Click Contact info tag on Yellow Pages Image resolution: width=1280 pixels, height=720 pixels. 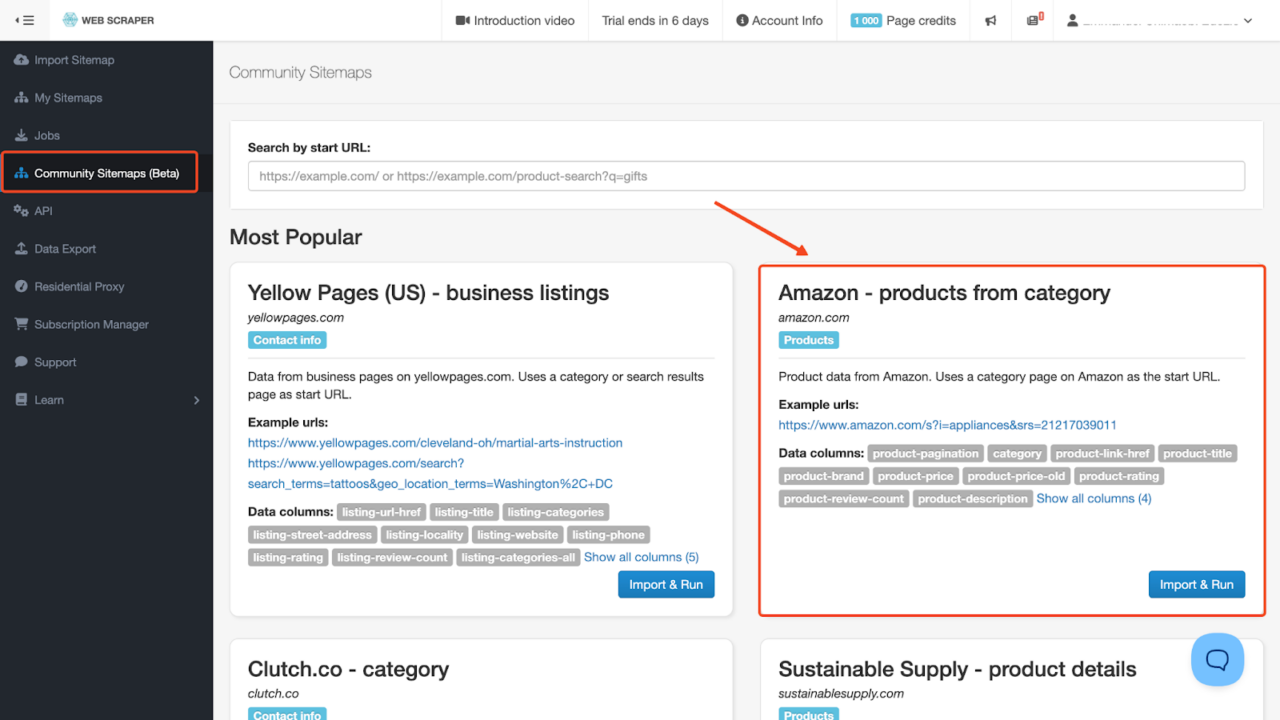287,340
